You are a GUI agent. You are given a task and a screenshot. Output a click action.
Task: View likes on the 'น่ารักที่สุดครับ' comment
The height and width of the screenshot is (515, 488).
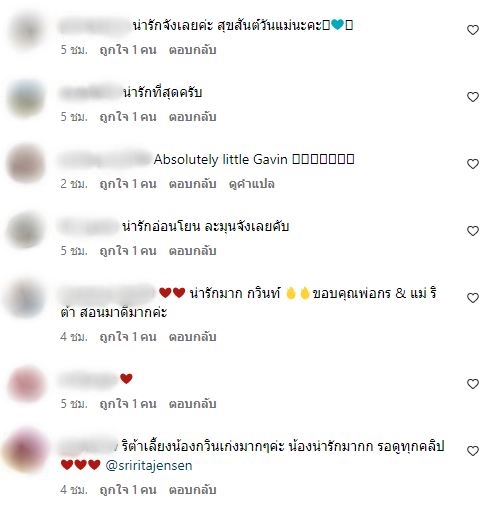(128, 117)
